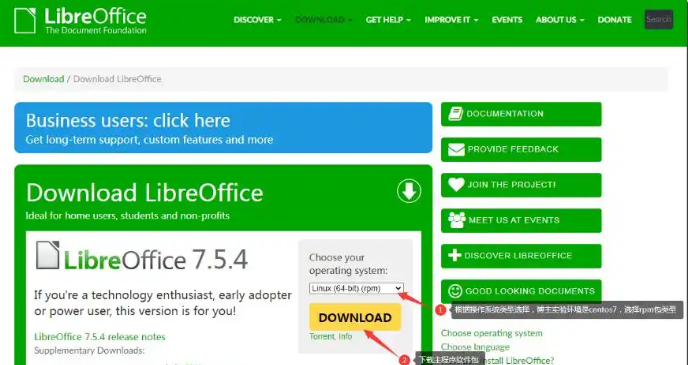The image size is (688, 365).
Task: Click the GOOD LOOKING DOCUMENTS smiley icon
Action: pyautogui.click(x=455, y=291)
